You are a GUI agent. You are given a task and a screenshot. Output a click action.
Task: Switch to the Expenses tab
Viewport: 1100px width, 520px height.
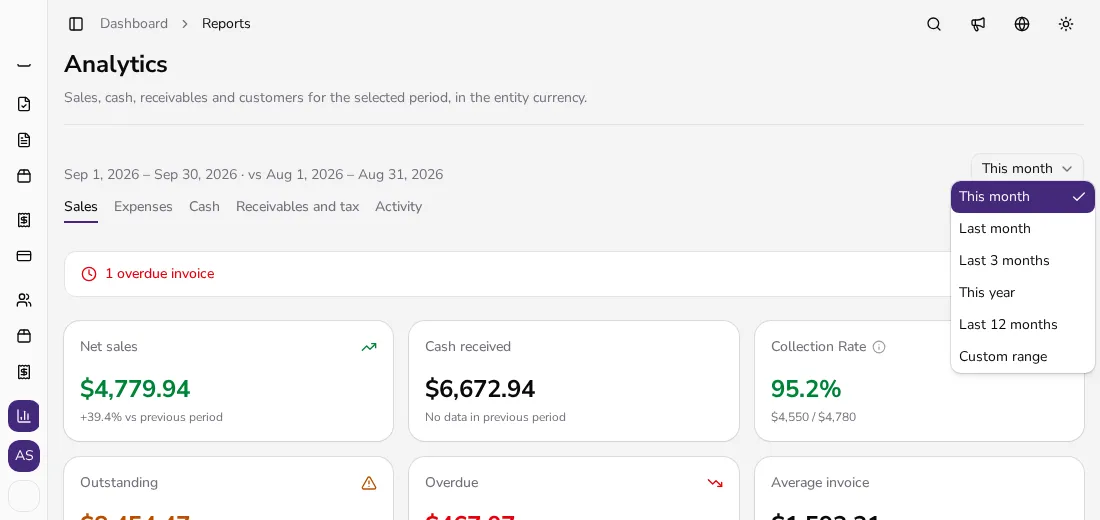[143, 206]
